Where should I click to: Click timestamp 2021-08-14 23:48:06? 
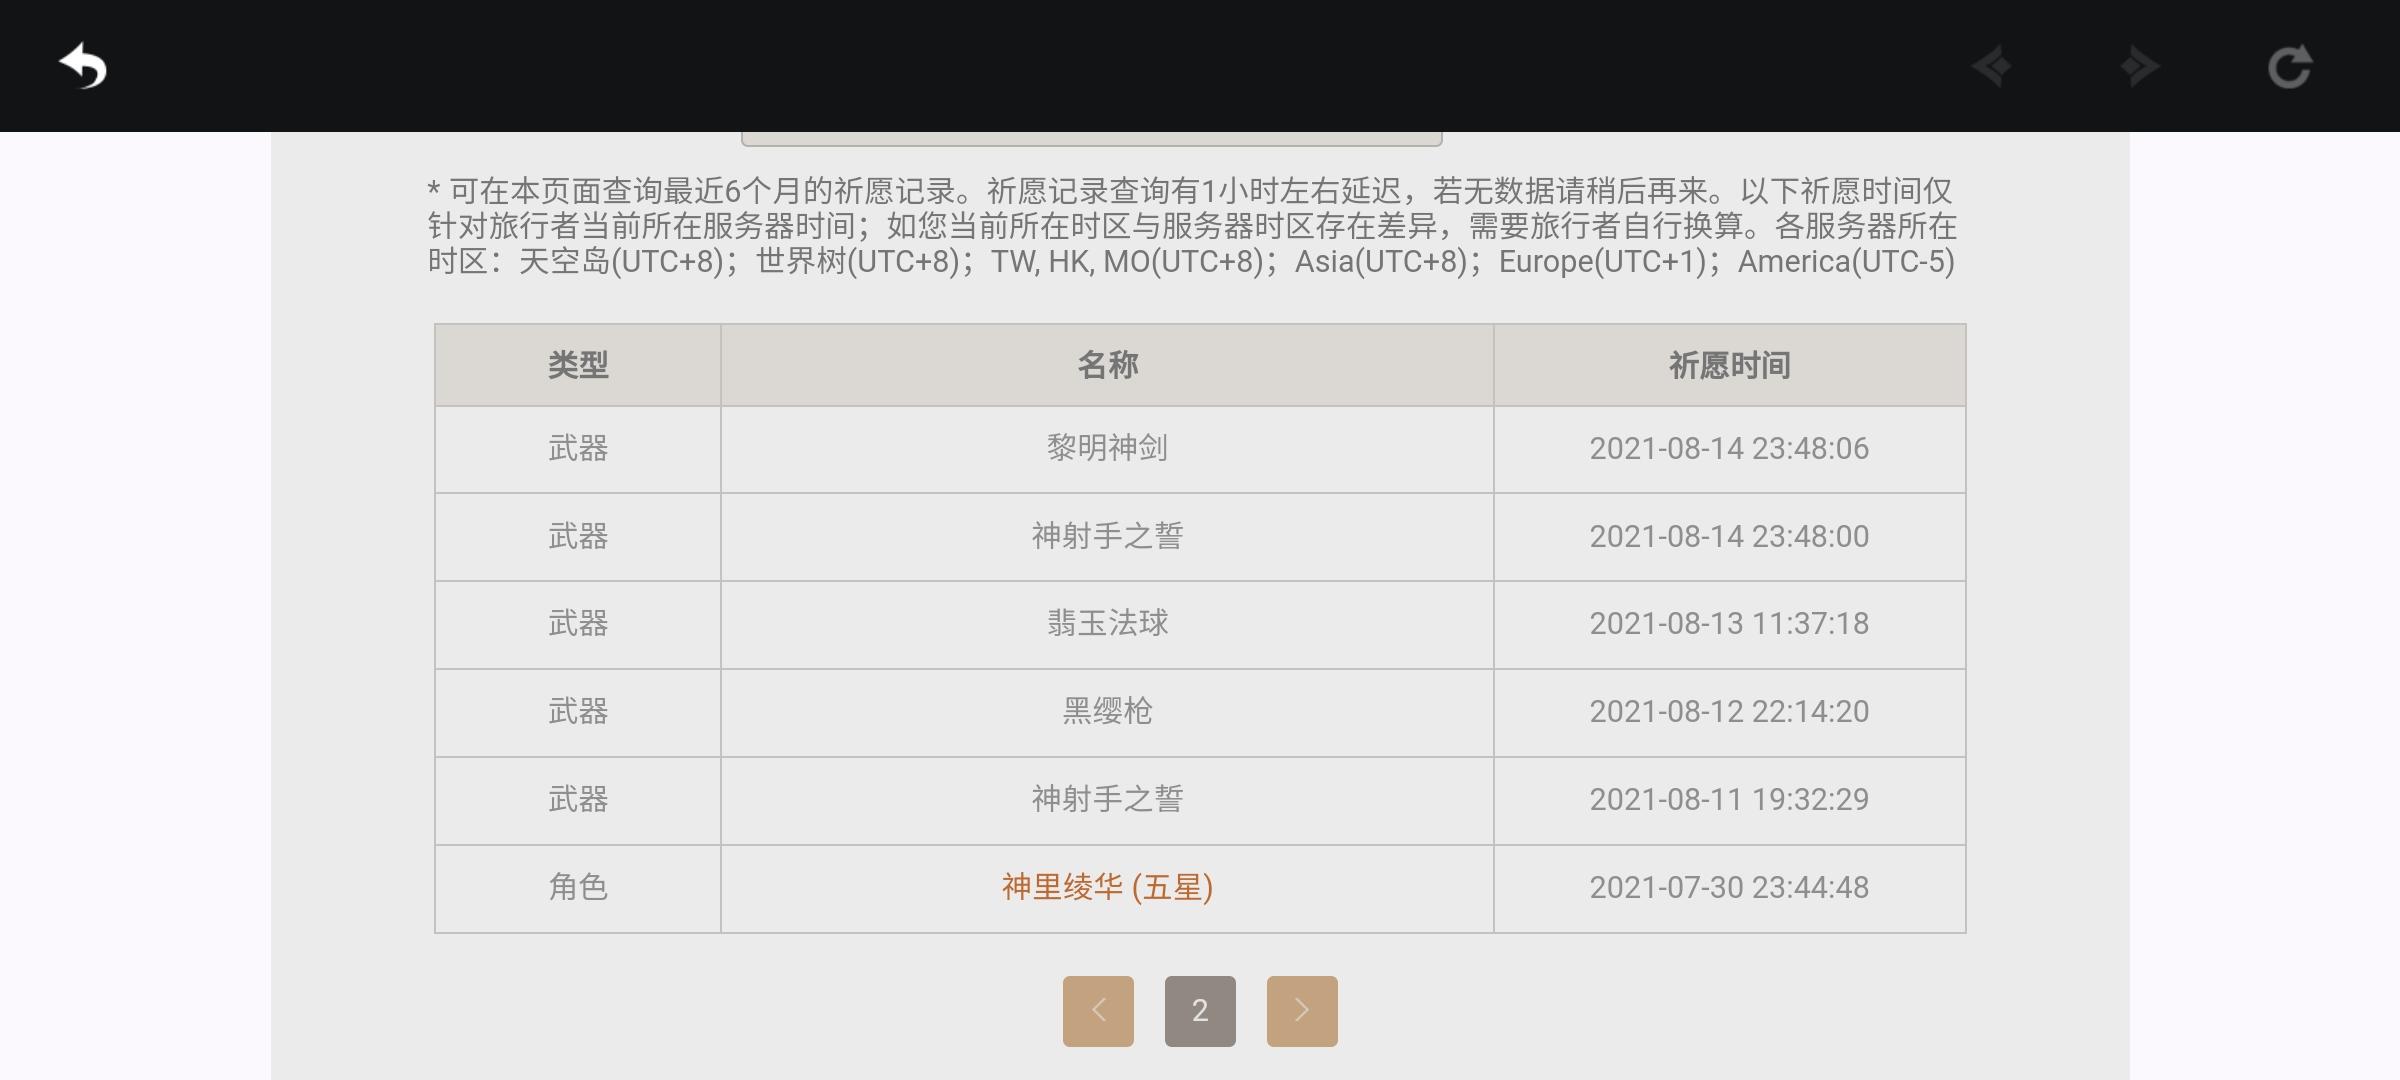1729,448
